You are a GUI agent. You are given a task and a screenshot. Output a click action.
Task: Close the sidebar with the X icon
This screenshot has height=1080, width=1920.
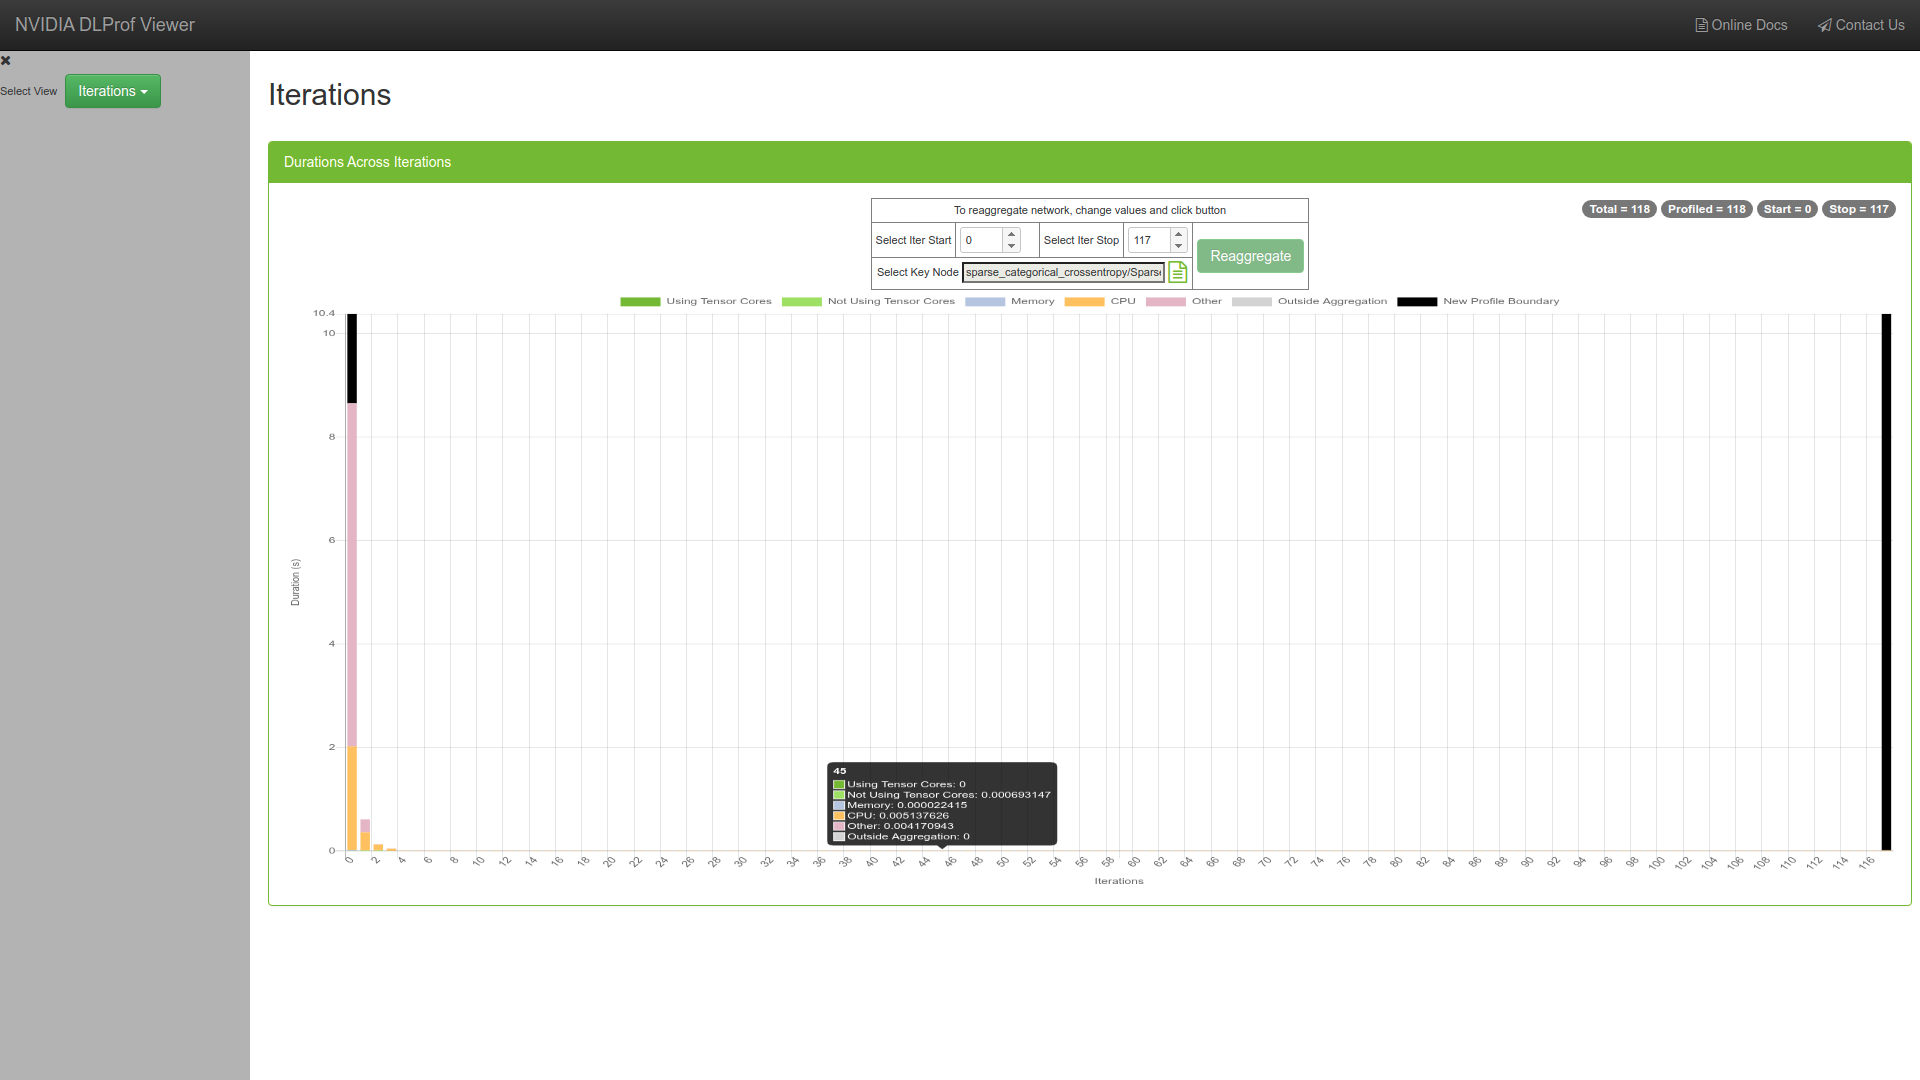coord(6,61)
